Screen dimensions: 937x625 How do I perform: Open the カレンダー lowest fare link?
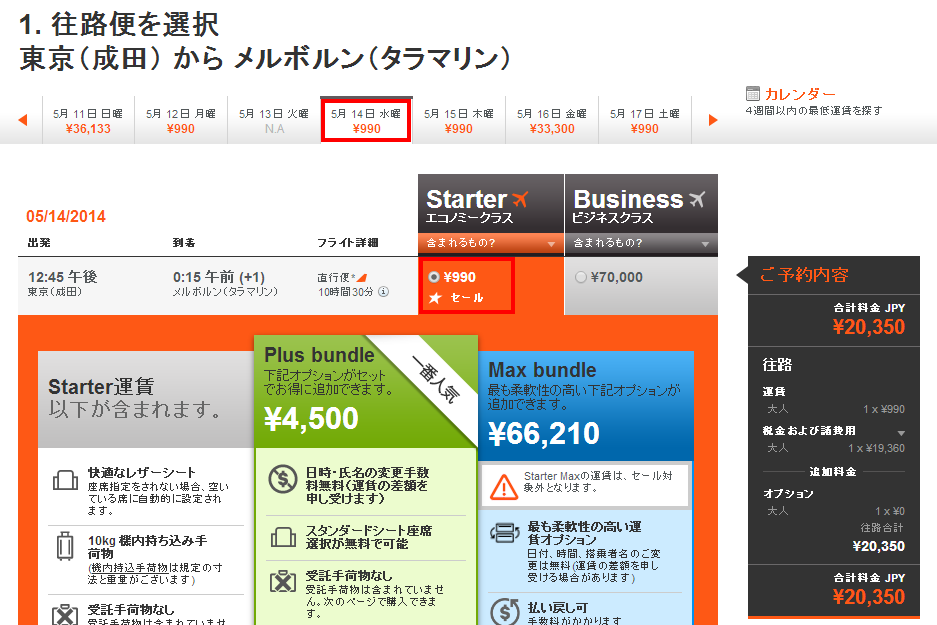pos(800,94)
